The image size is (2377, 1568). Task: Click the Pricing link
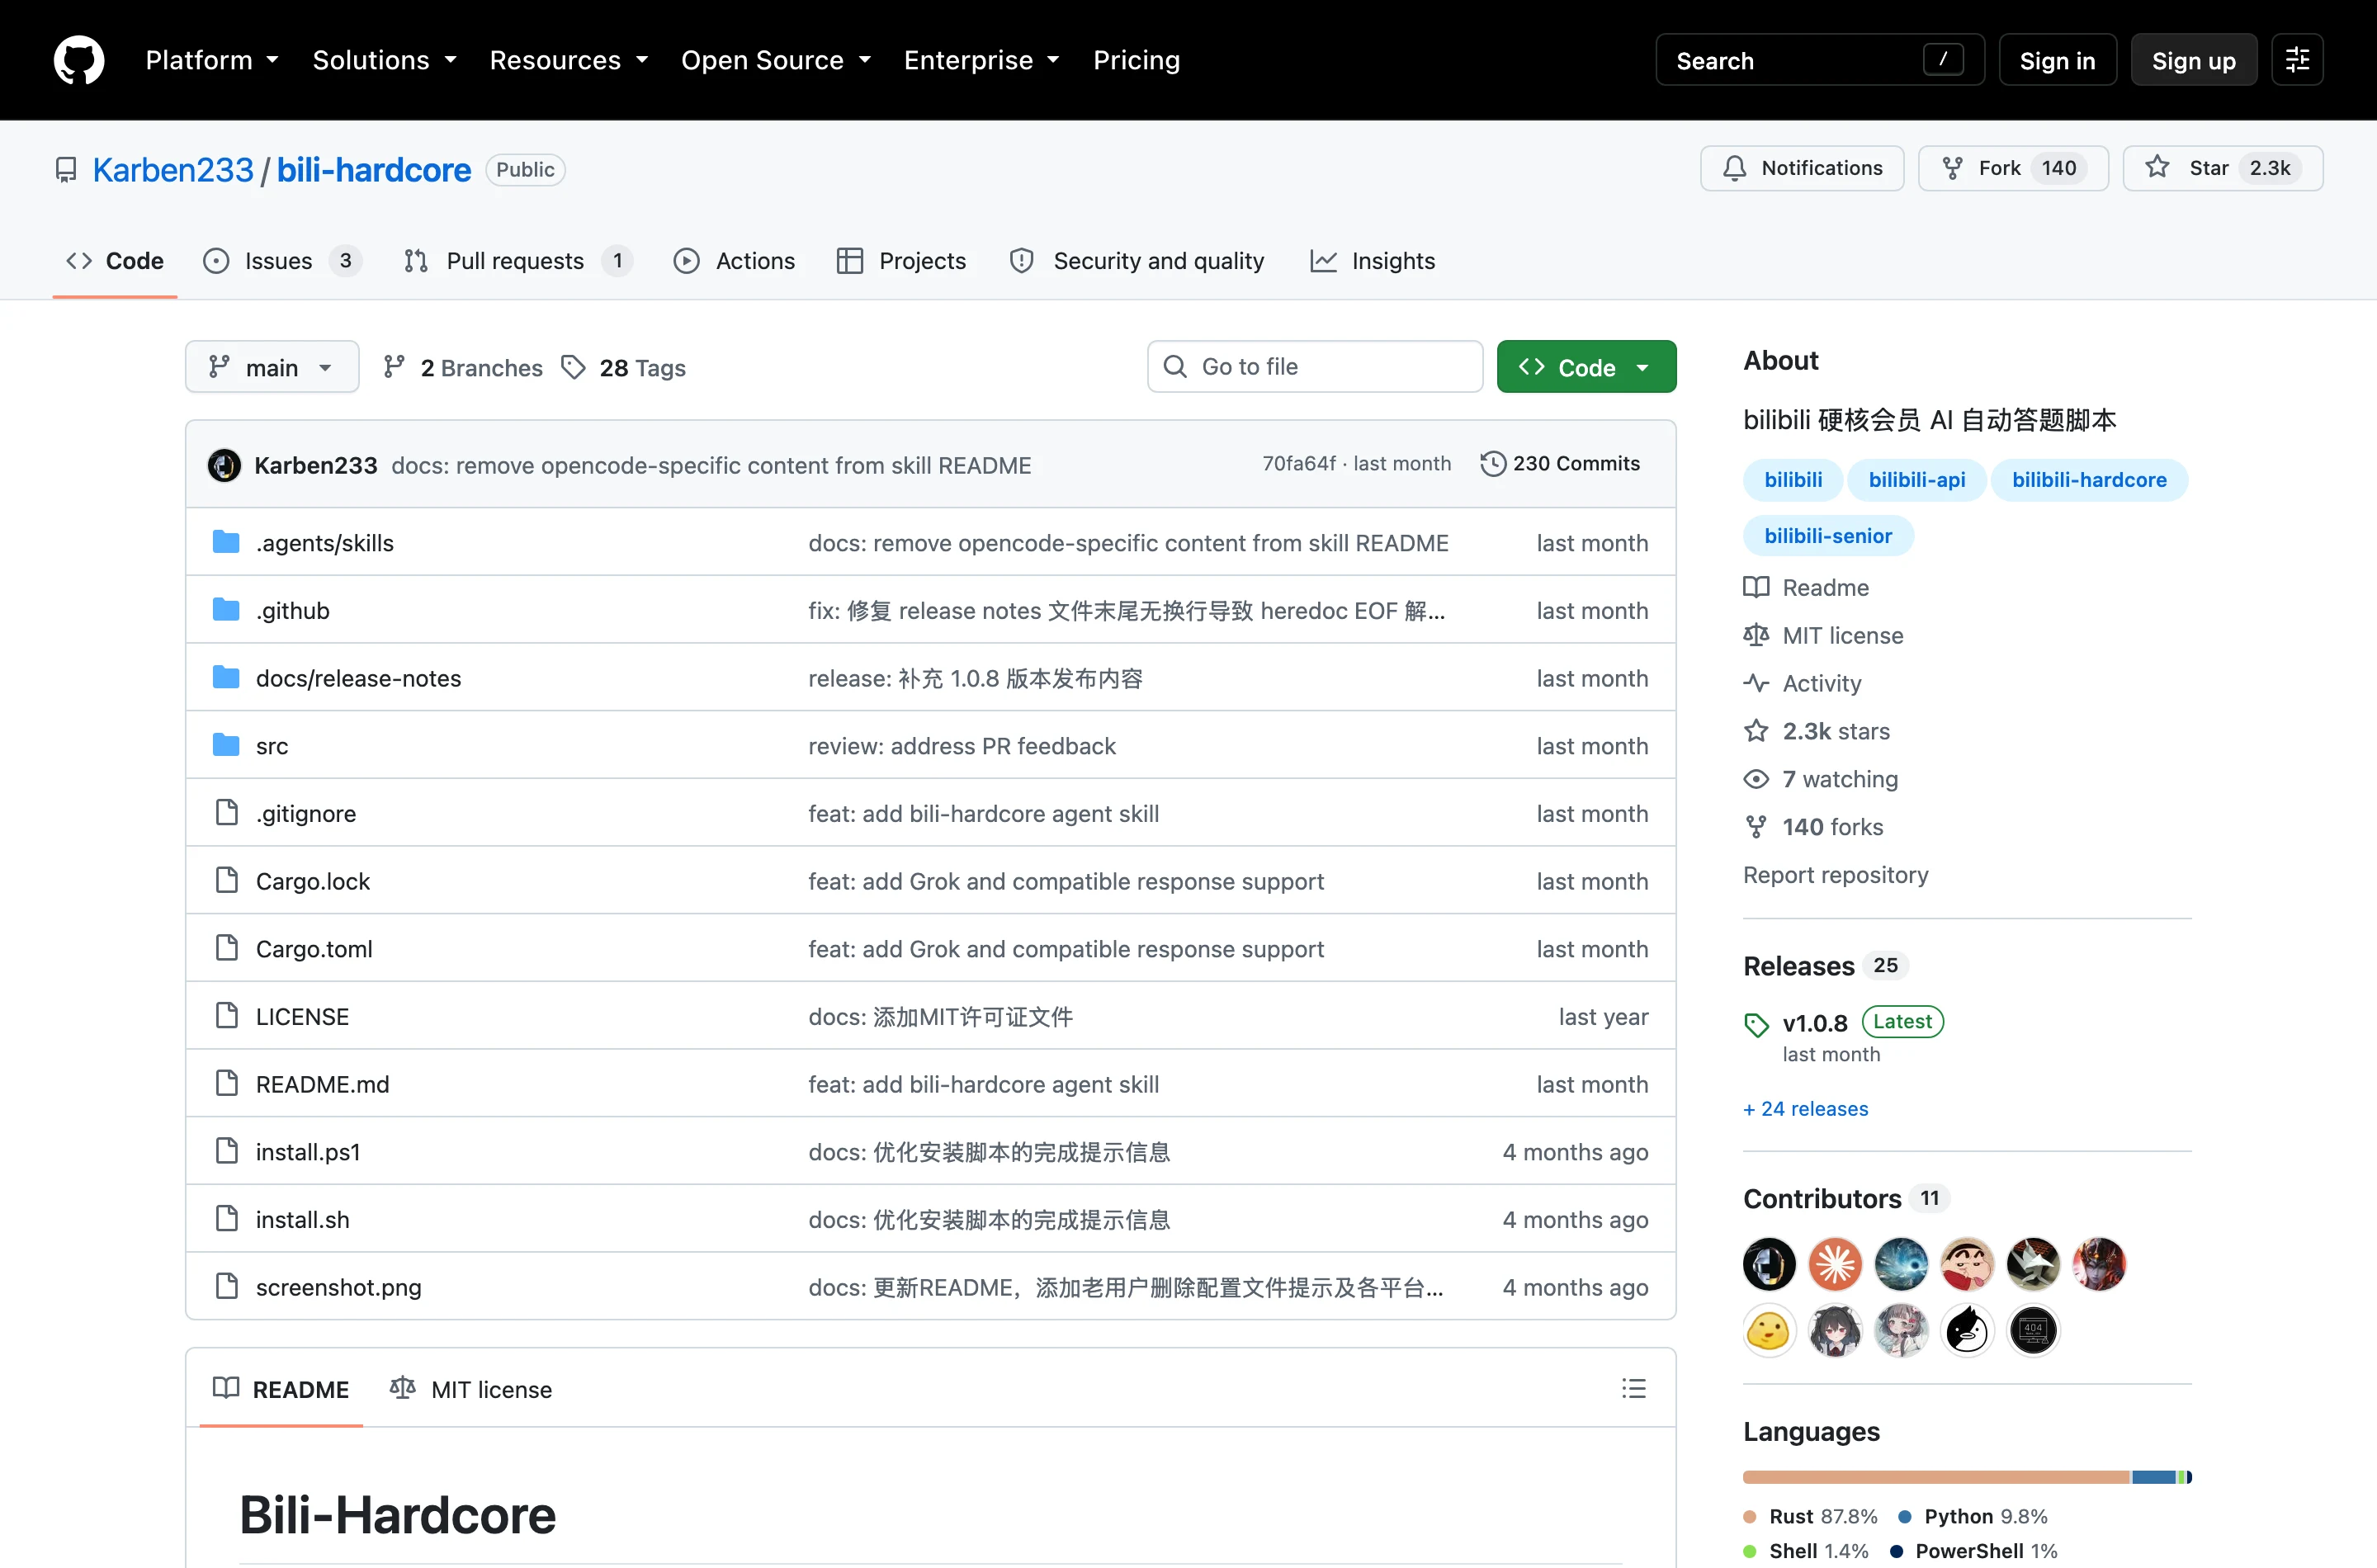coord(1136,60)
